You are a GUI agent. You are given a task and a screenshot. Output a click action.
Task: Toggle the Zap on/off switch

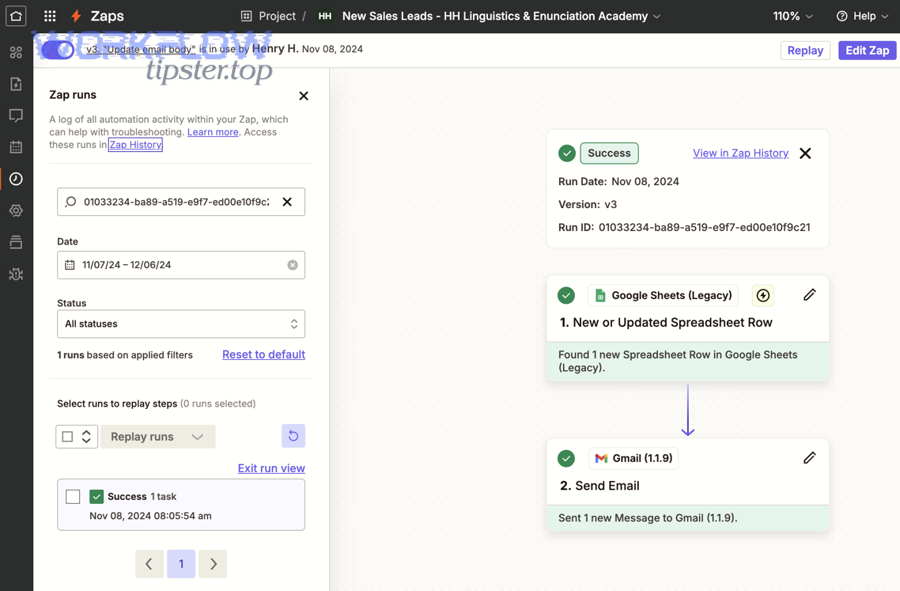tap(58, 49)
